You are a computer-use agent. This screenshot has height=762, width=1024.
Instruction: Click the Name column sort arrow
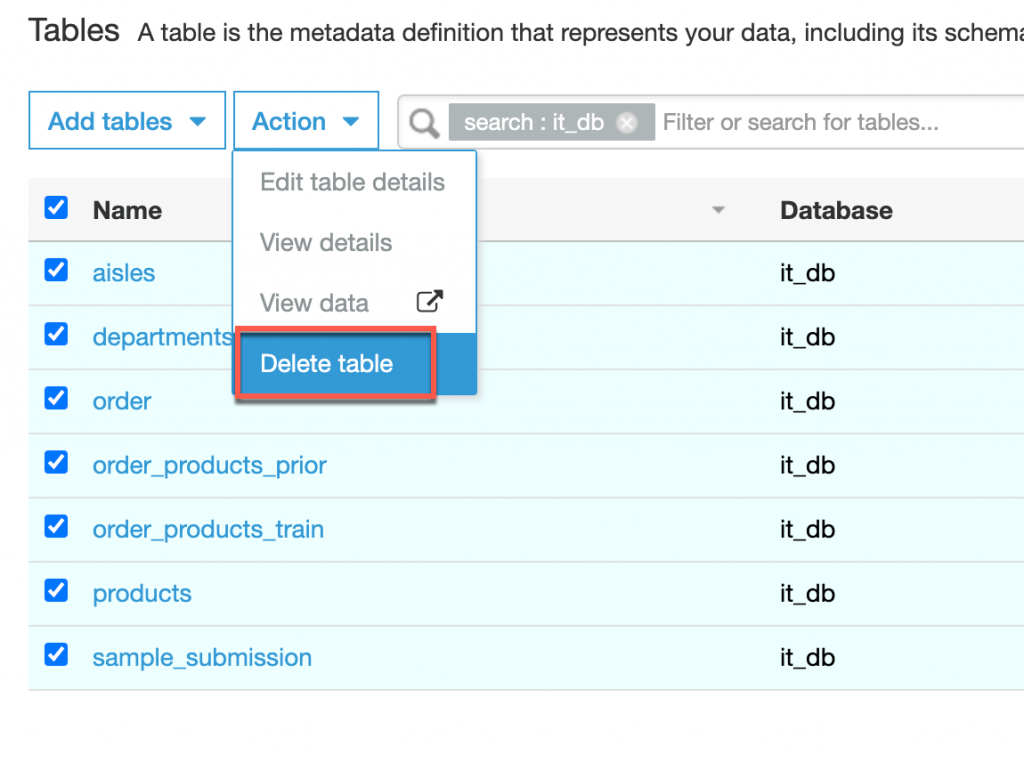coord(717,211)
